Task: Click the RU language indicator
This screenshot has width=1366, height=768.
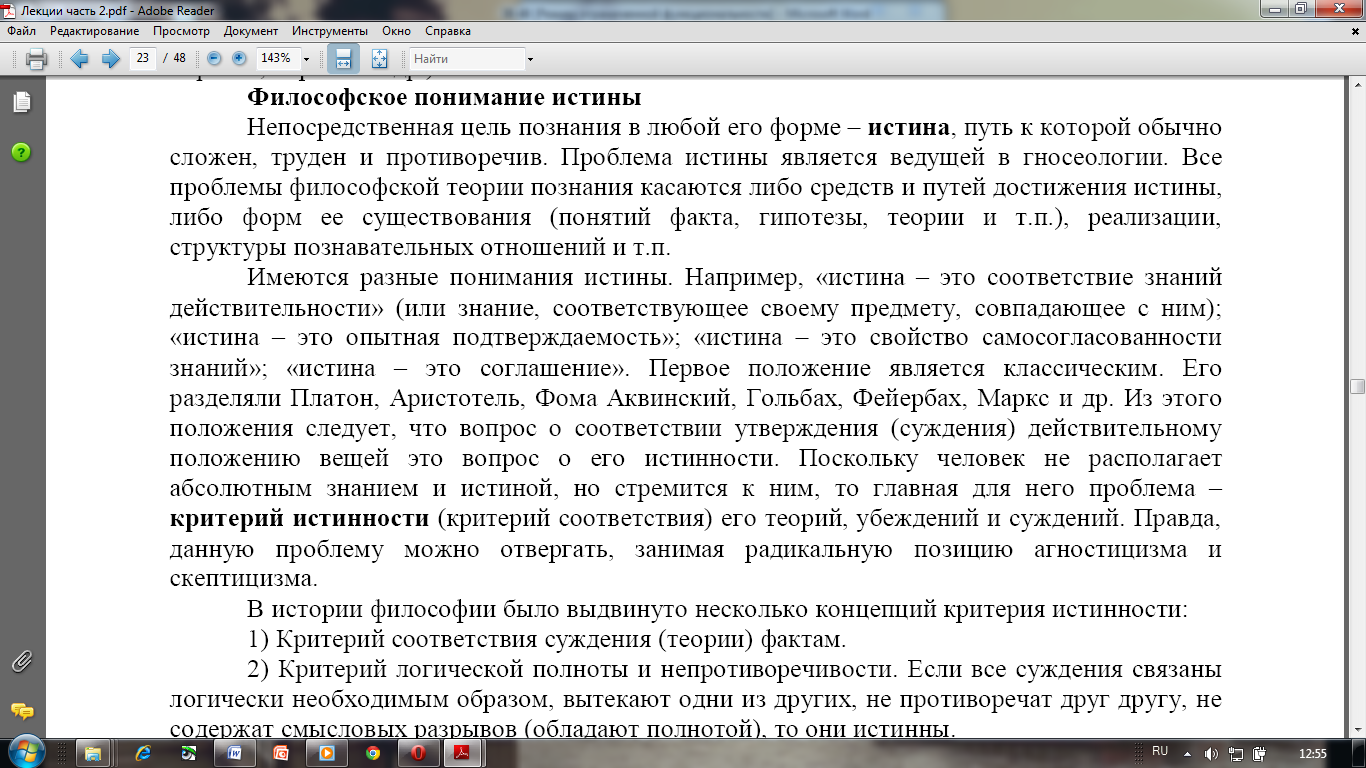Action: coord(1160,751)
